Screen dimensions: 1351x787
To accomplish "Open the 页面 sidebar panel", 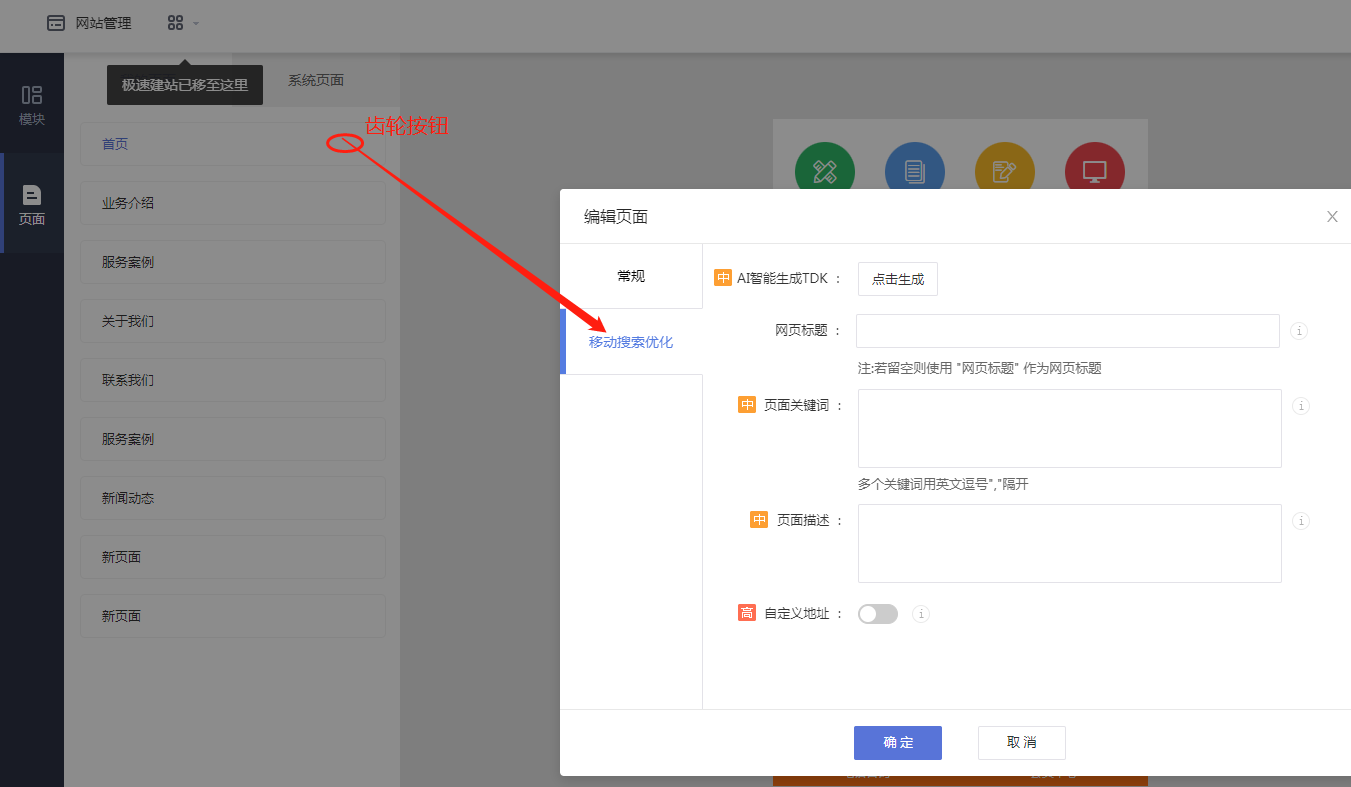I will click(32, 204).
